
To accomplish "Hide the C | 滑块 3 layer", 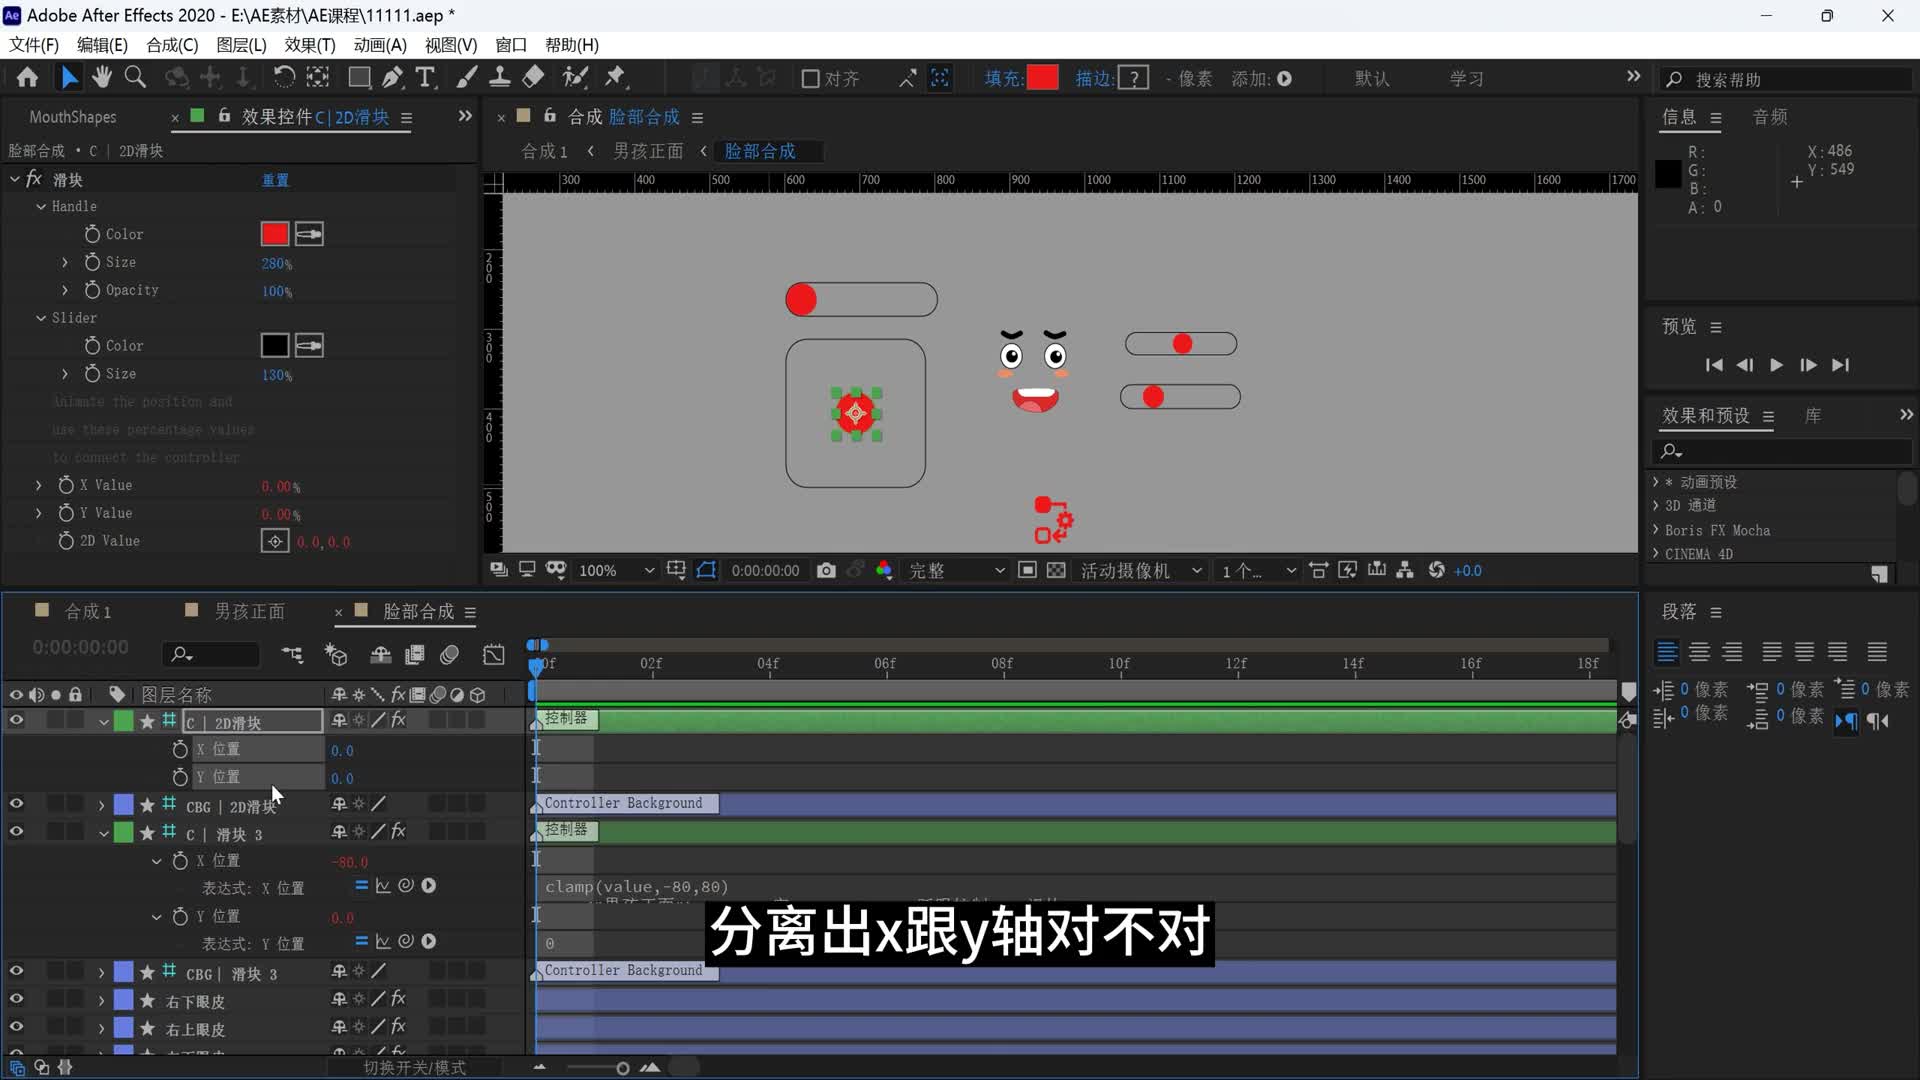I will point(16,832).
